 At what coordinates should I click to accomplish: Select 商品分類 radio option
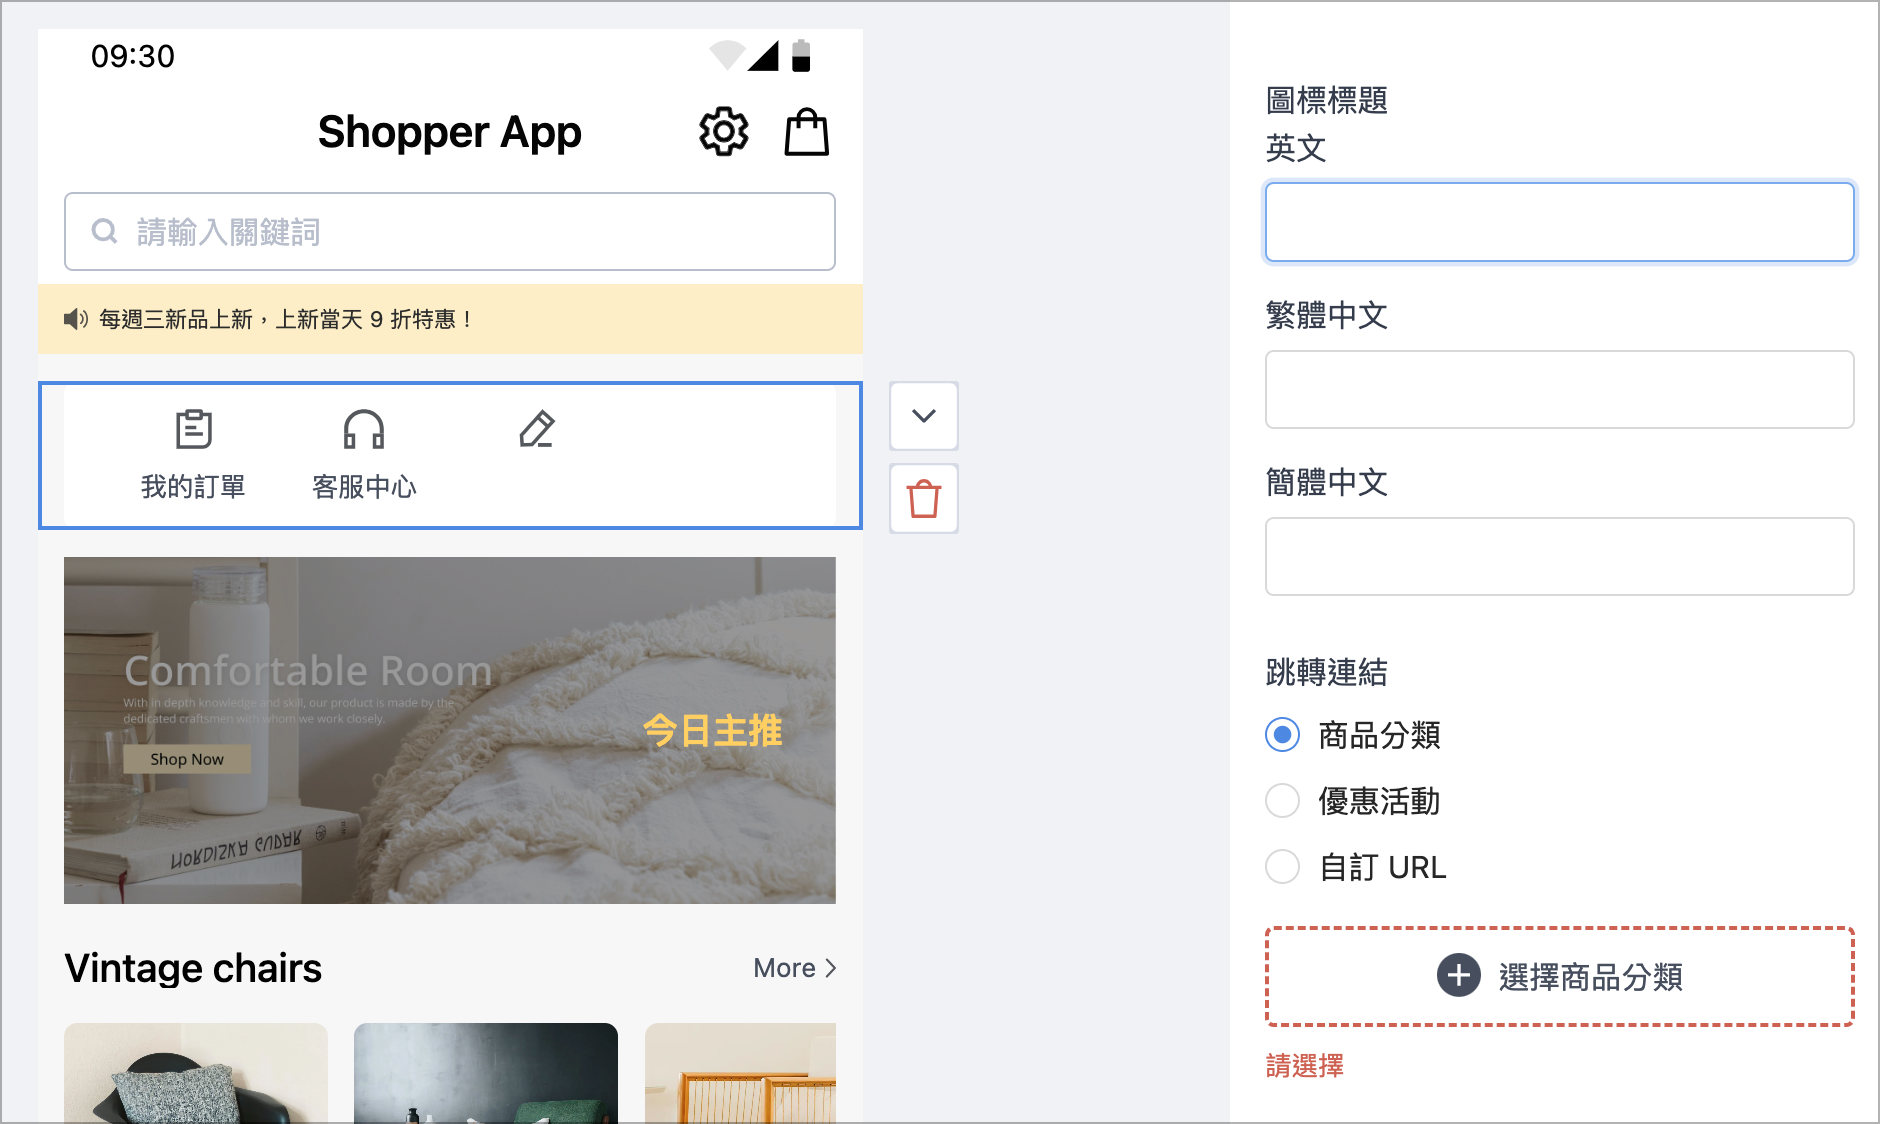[x=1282, y=735]
